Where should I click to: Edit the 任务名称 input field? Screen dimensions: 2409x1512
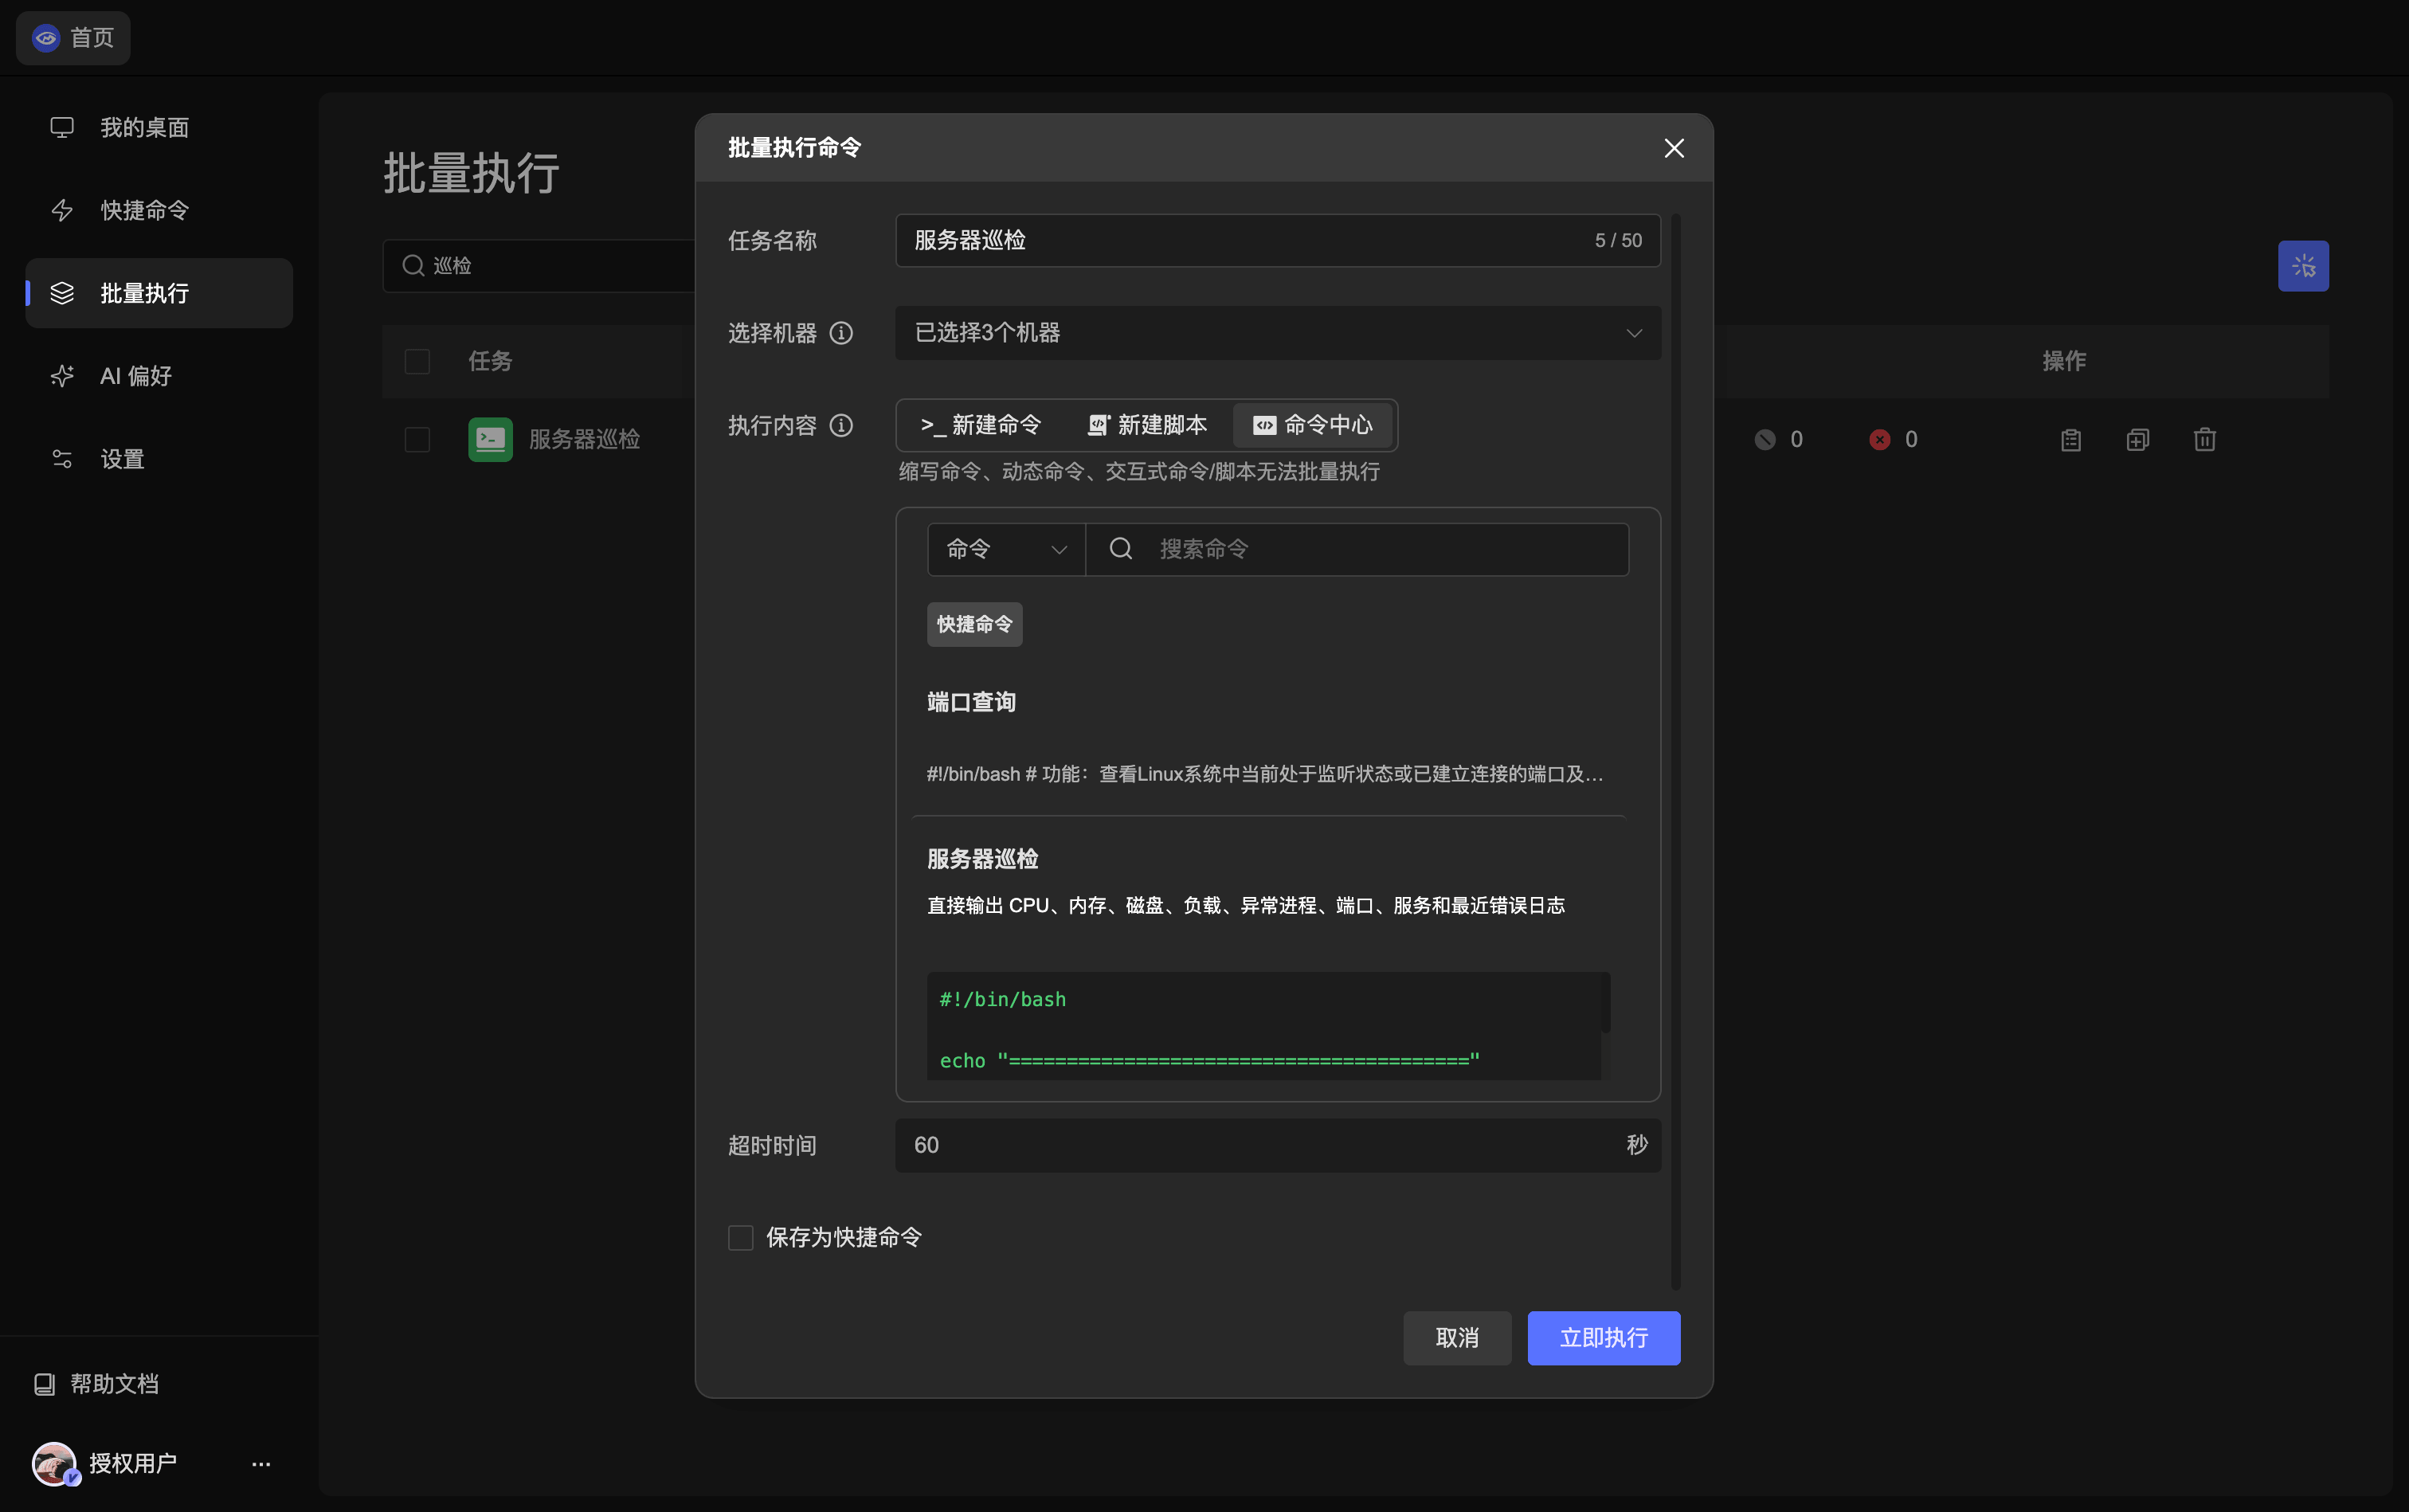point(1278,240)
